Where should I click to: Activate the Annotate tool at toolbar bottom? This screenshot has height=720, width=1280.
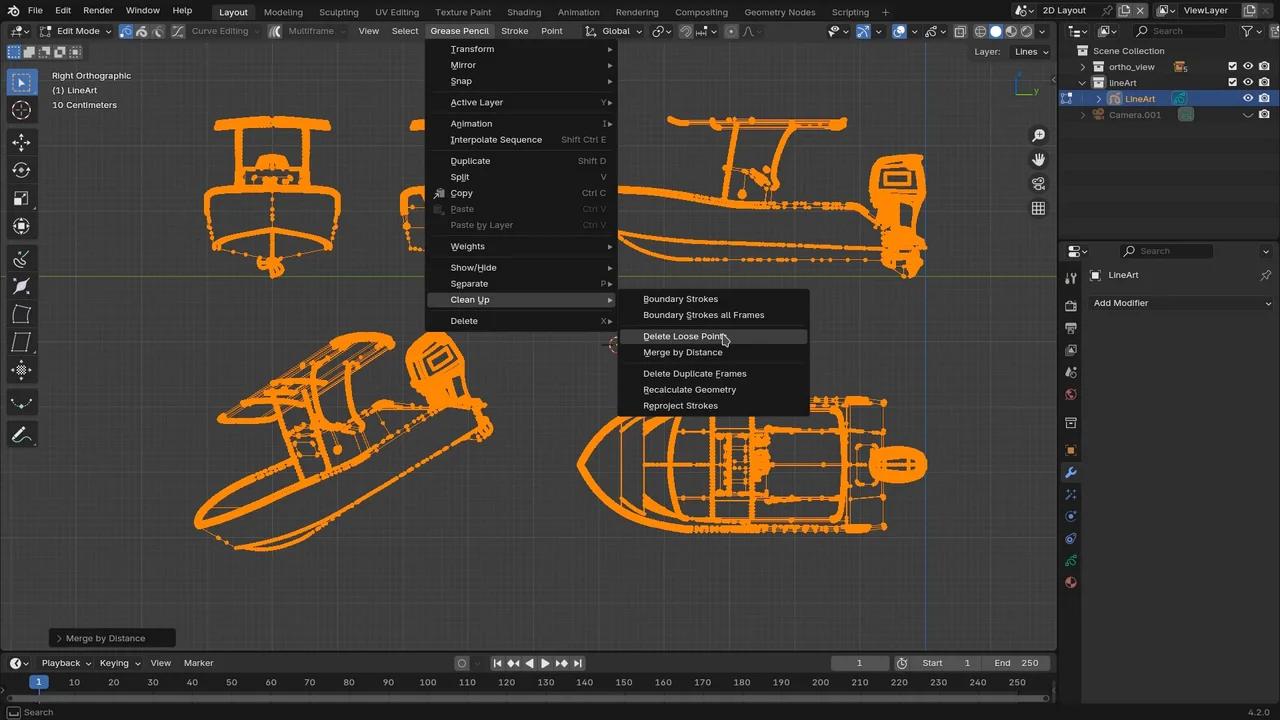pyautogui.click(x=22, y=434)
